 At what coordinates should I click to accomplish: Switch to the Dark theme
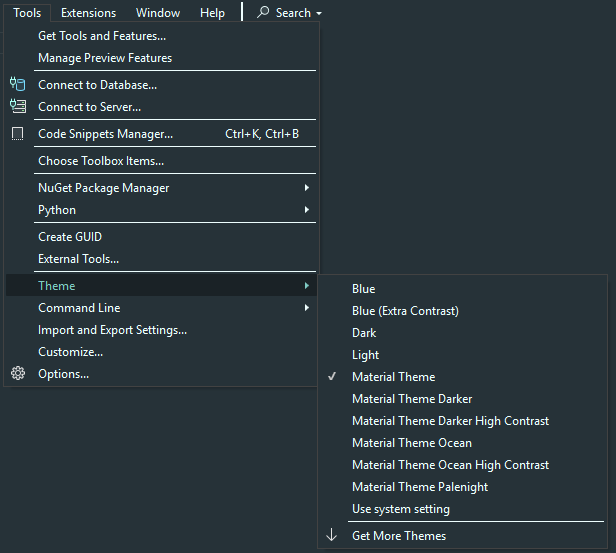tap(364, 333)
